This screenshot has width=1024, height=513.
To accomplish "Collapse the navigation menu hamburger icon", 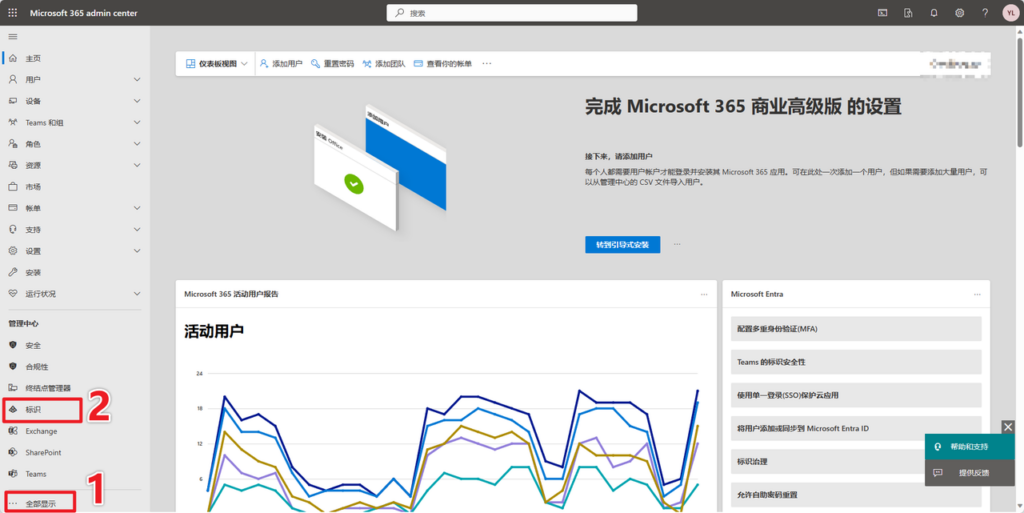I will click(x=13, y=37).
